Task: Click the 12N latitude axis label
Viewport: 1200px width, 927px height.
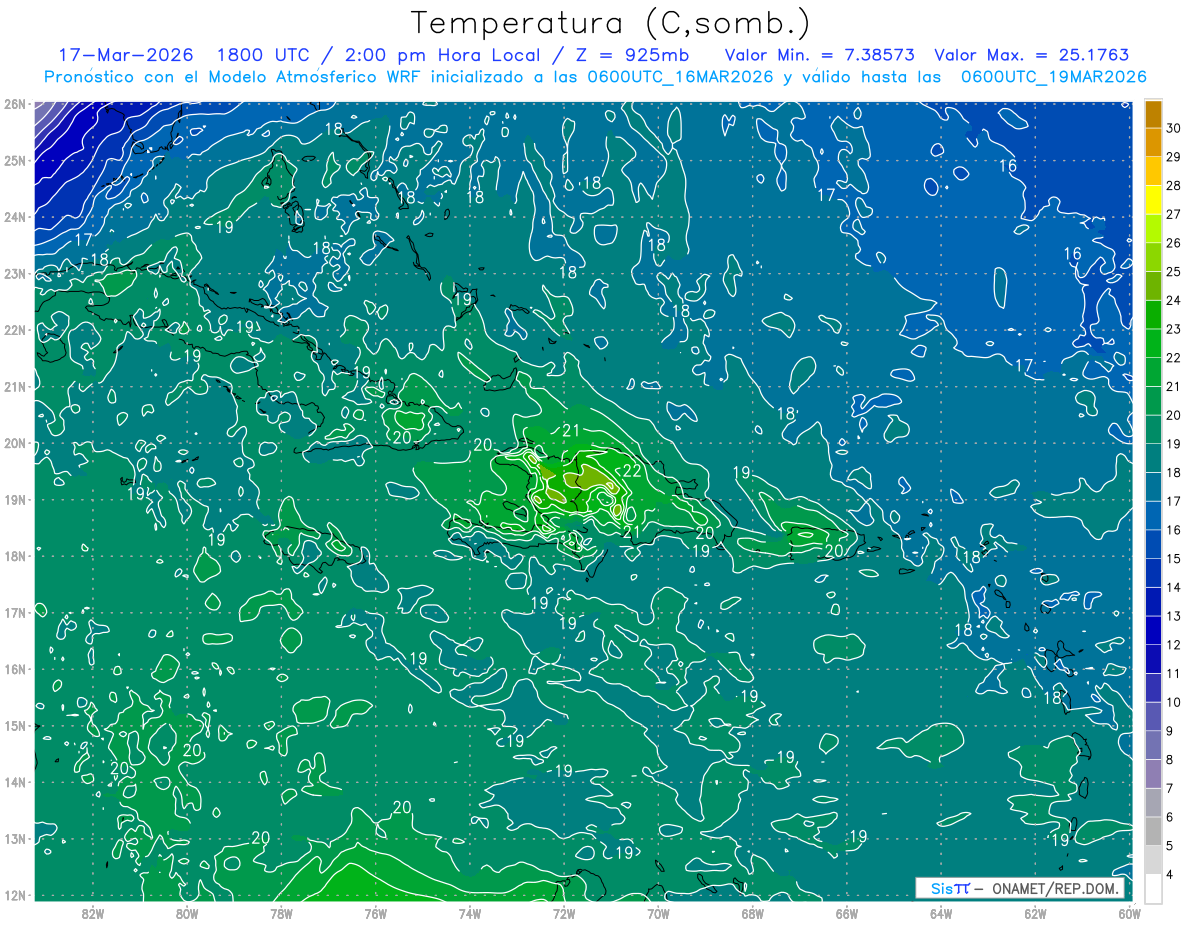Action: pos(15,895)
